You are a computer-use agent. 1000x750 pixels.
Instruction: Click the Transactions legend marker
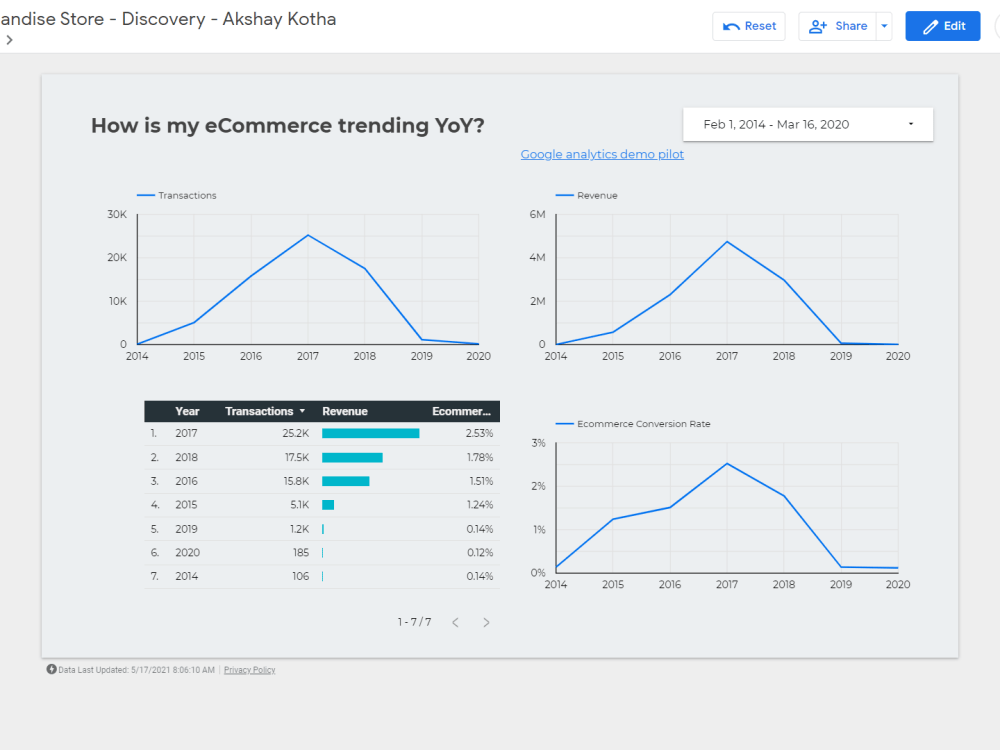(144, 195)
